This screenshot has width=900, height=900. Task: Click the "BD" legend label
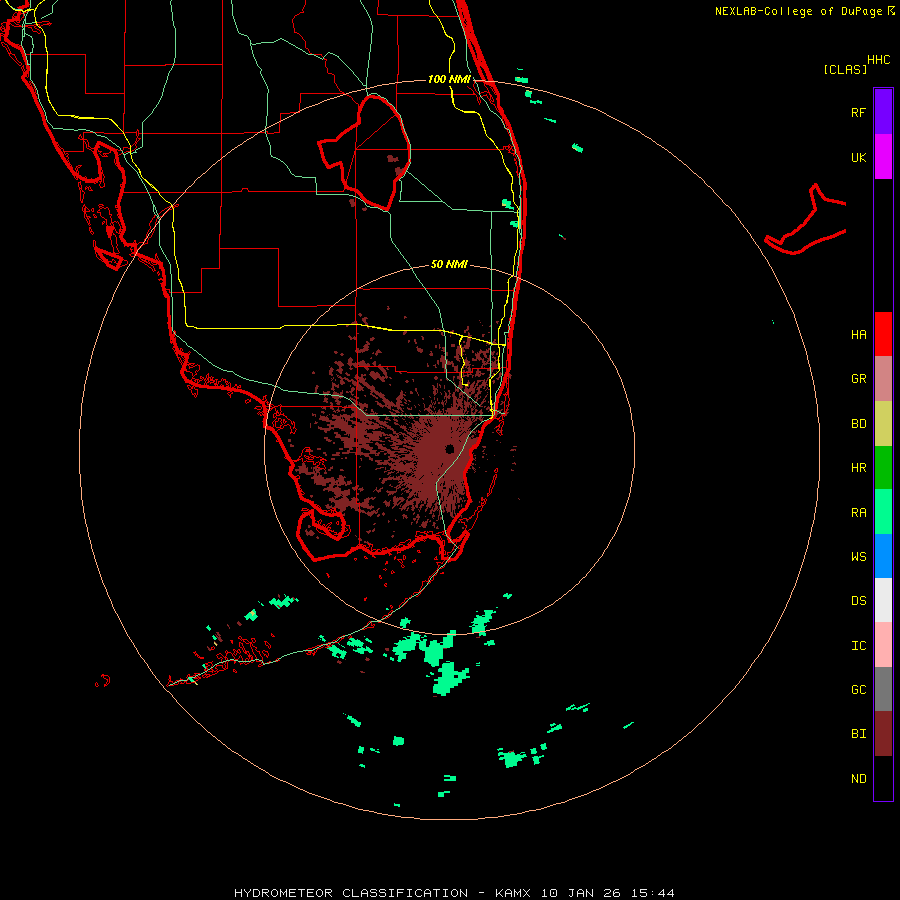point(858,424)
